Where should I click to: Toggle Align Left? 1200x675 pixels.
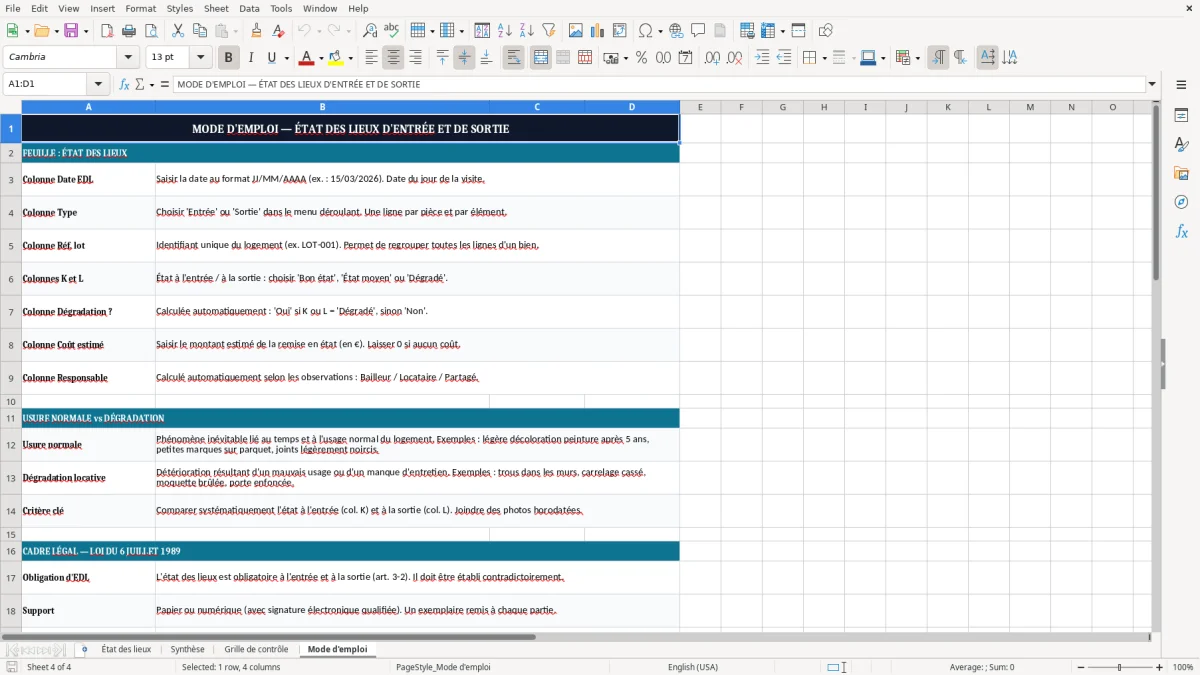point(371,58)
